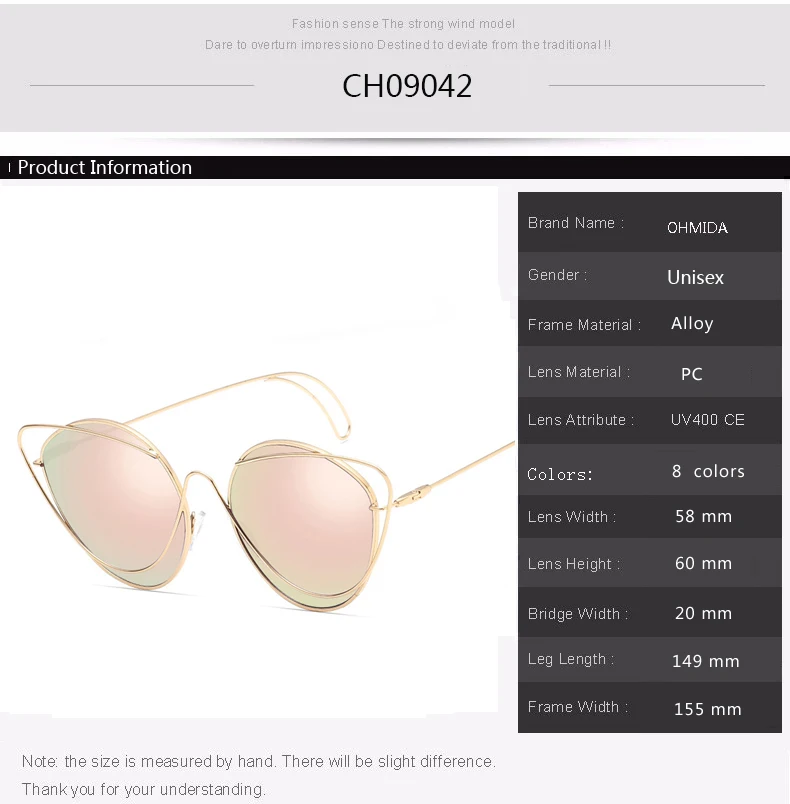The image size is (790, 804).
Task: Click the Bridge Width 20 mm value
Action: (703, 613)
